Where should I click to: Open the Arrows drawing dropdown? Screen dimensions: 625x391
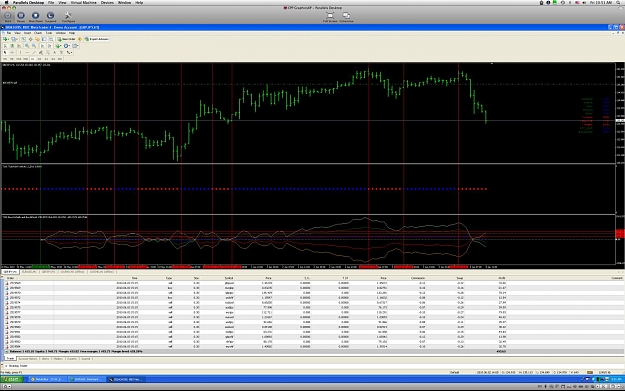(69, 53)
